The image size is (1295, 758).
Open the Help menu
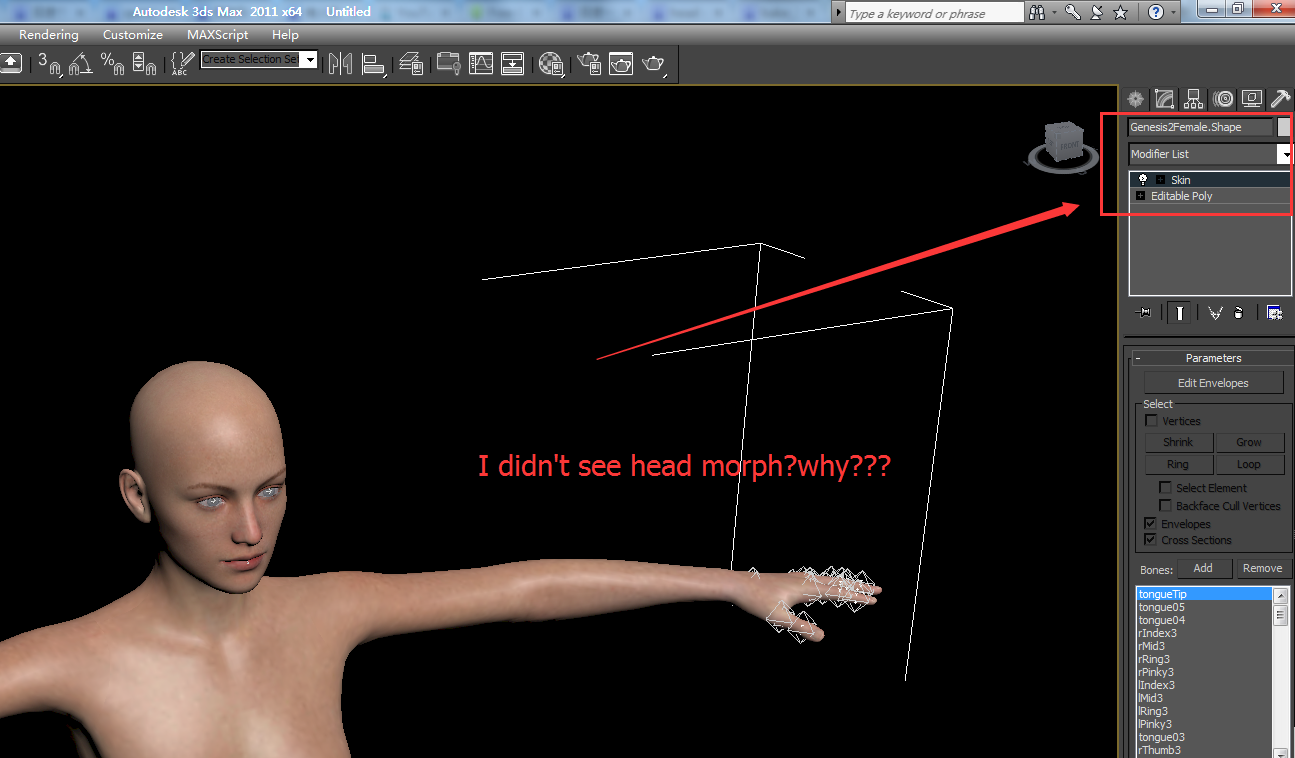(285, 35)
